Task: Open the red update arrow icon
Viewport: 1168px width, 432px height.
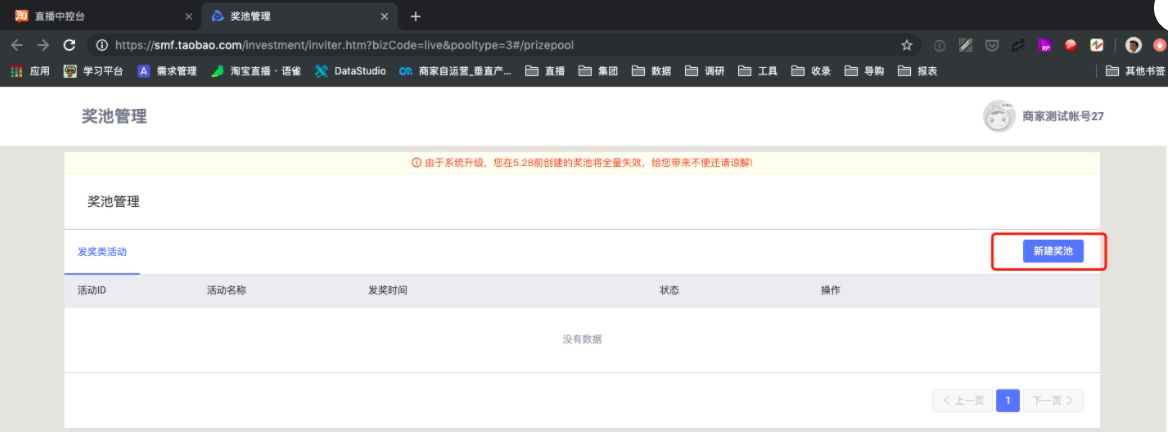Action: pyautogui.click(x=1158, y=45)
